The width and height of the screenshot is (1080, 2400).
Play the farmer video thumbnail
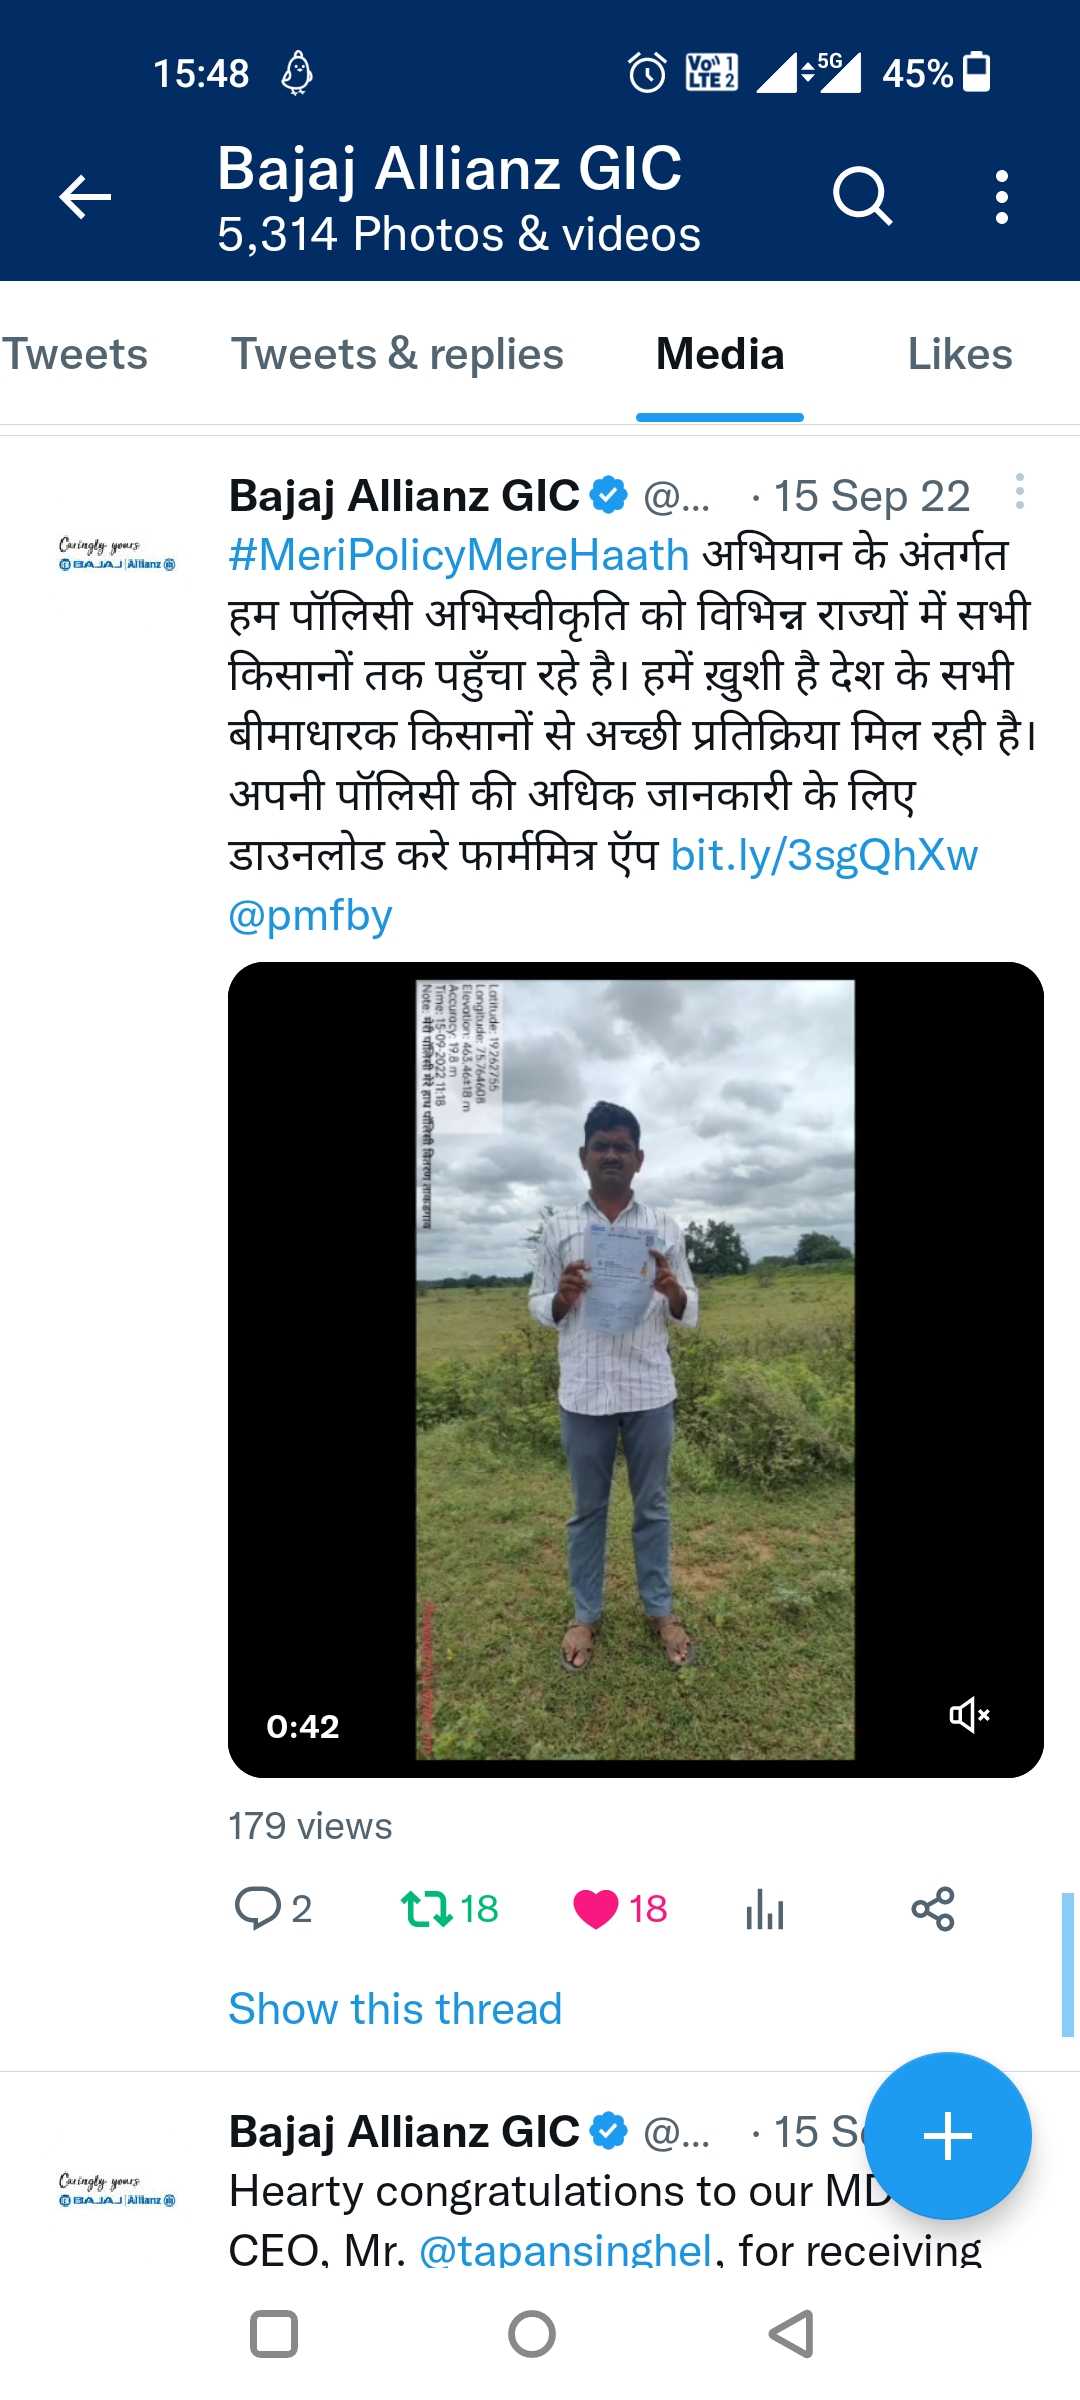[635, 1369]
